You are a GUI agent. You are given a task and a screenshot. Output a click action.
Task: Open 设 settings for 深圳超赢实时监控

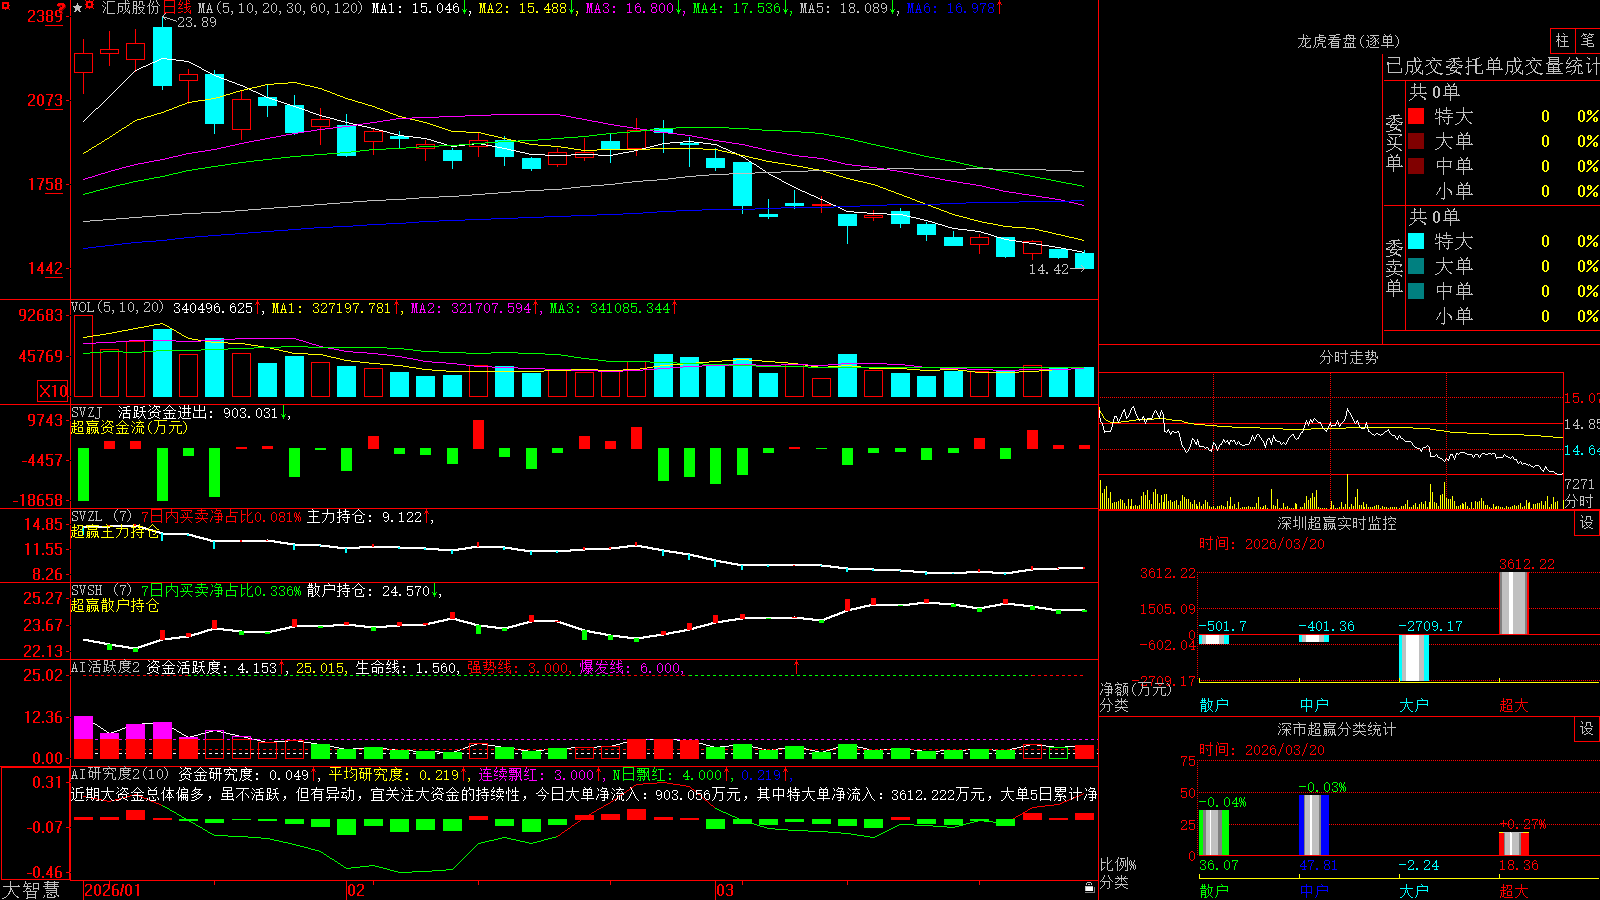pyautogui.click(x=1587, y=523)
